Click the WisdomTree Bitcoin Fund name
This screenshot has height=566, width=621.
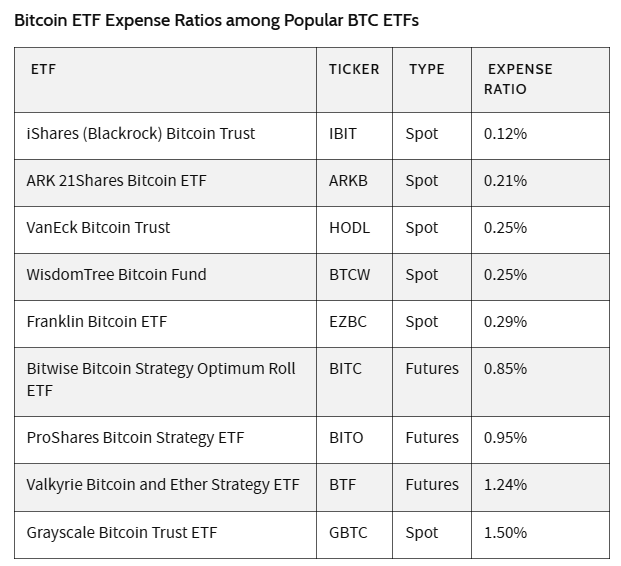pyautogui.click(x=116, y=275)
